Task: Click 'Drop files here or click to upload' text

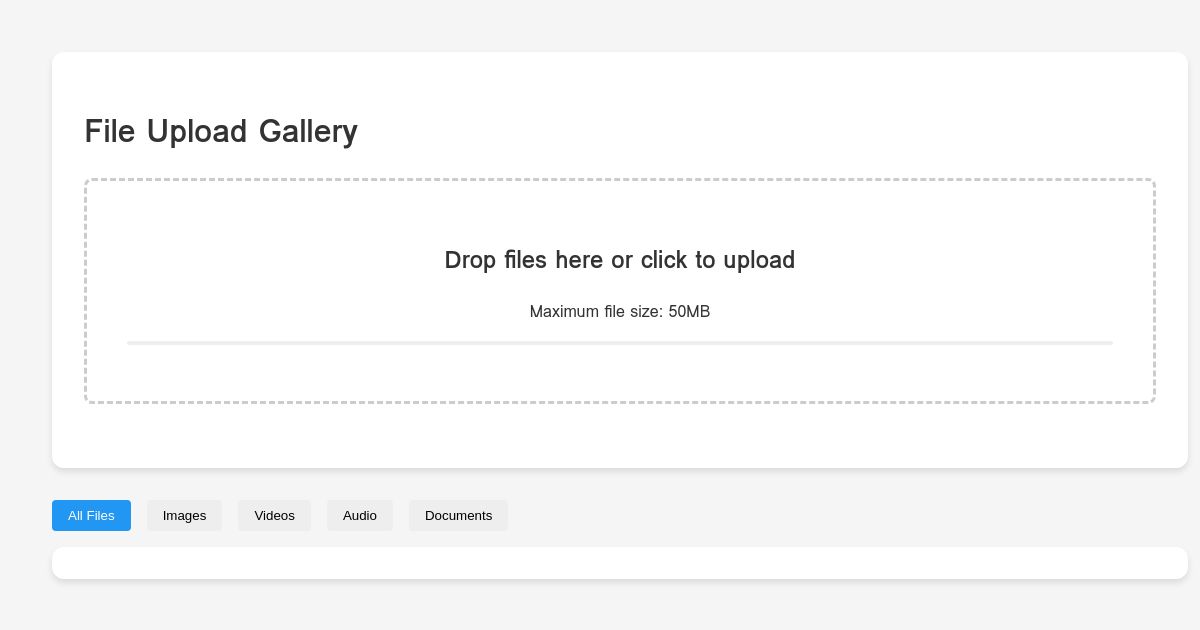Action: (x=619, y=260)
